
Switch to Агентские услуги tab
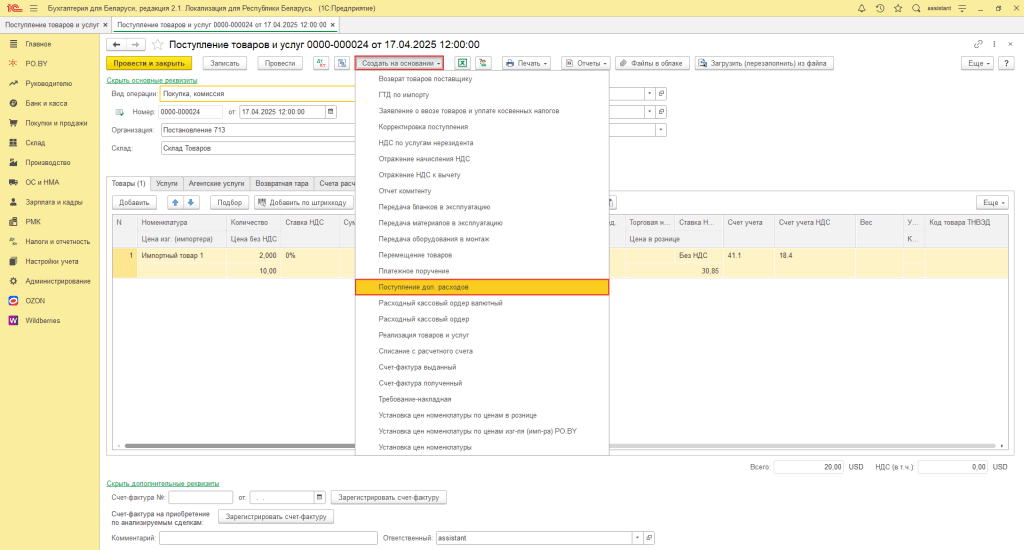[216, 184]
